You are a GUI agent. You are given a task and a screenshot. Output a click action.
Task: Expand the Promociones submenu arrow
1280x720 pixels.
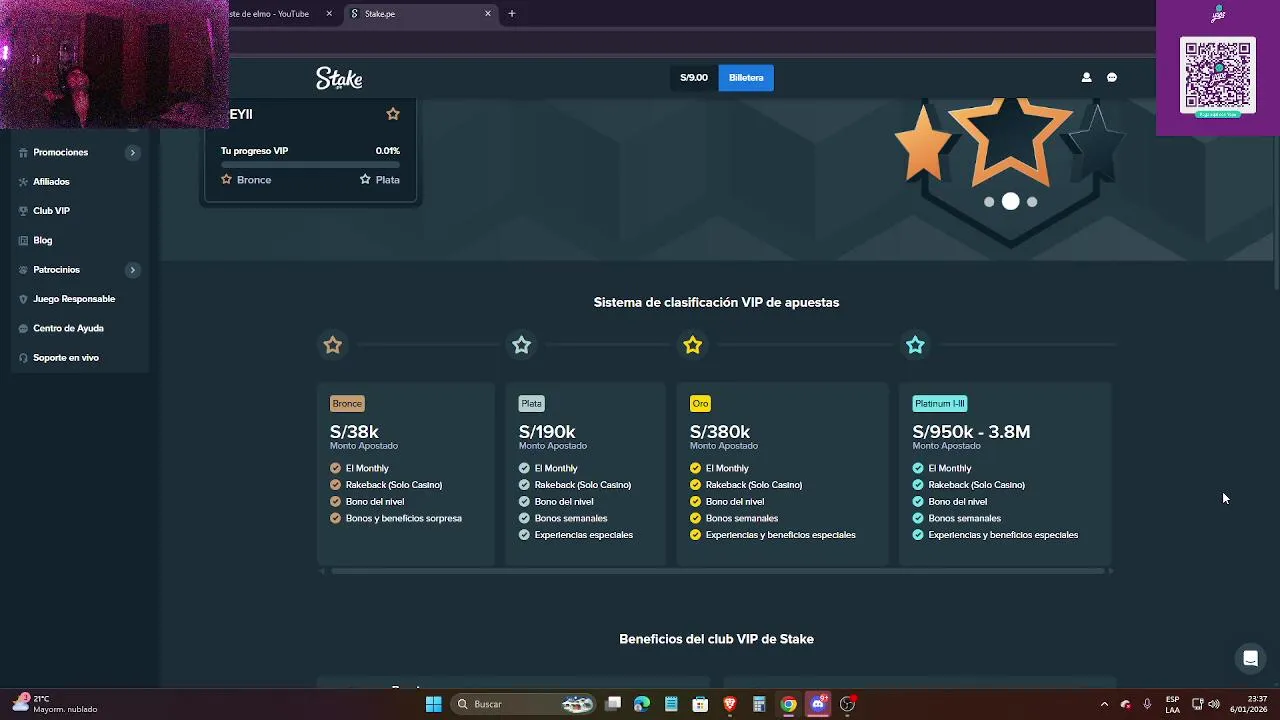pos(132,152)
